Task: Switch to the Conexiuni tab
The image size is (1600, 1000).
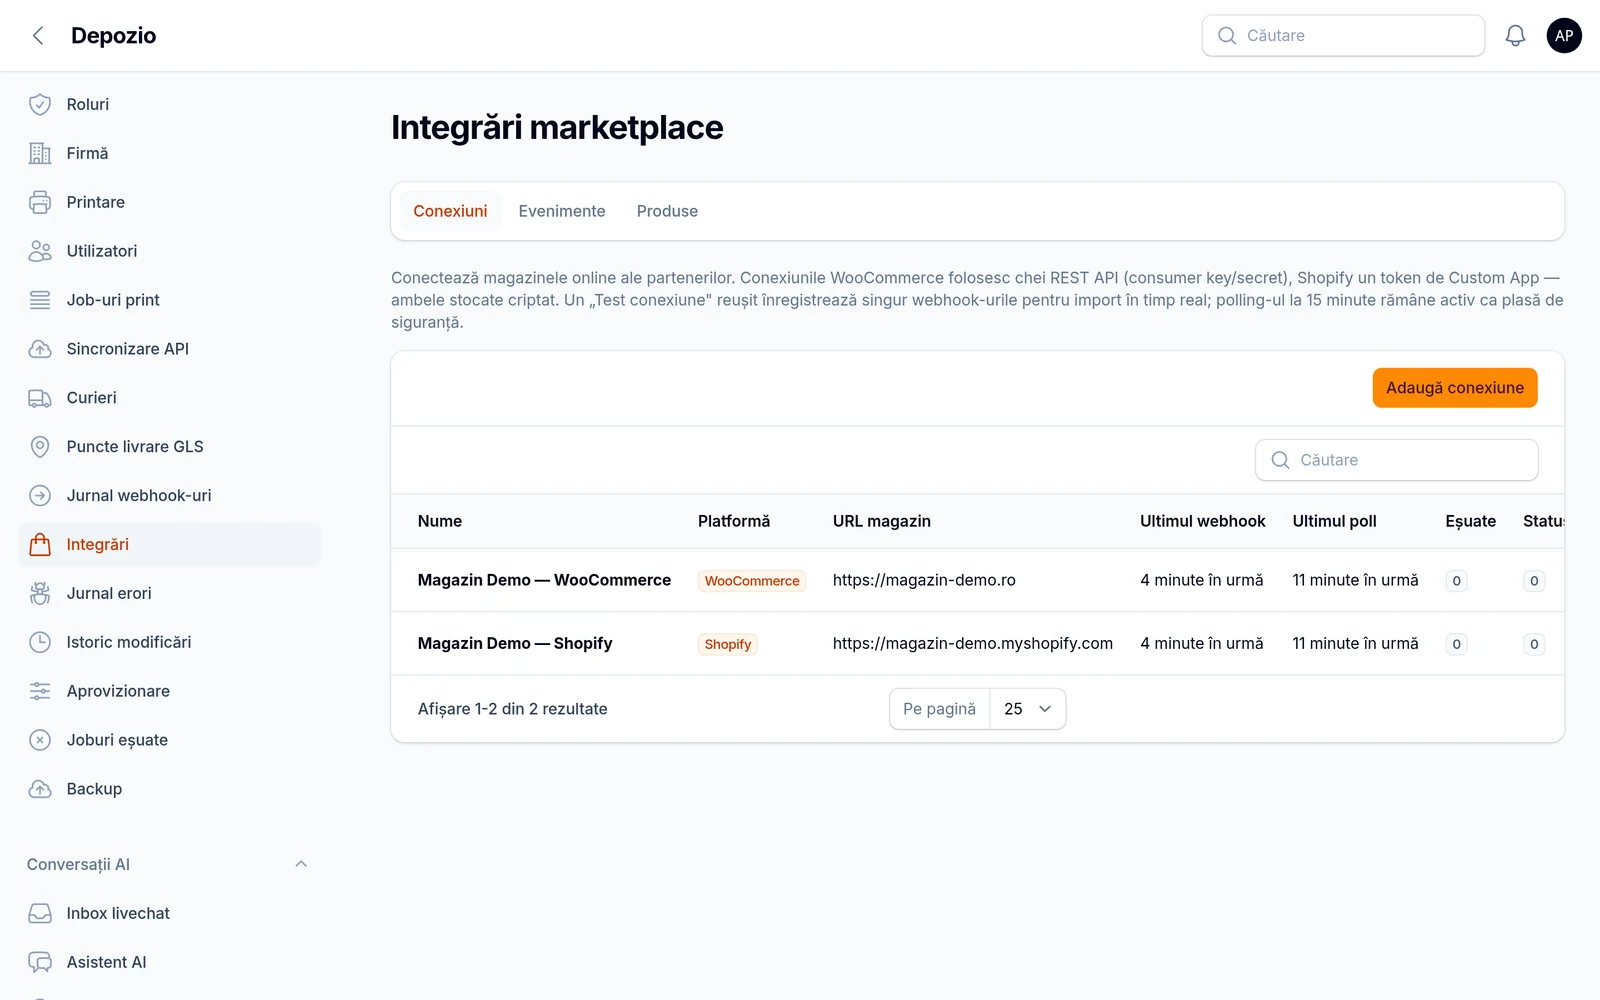Action: click(x=450, y=211)
